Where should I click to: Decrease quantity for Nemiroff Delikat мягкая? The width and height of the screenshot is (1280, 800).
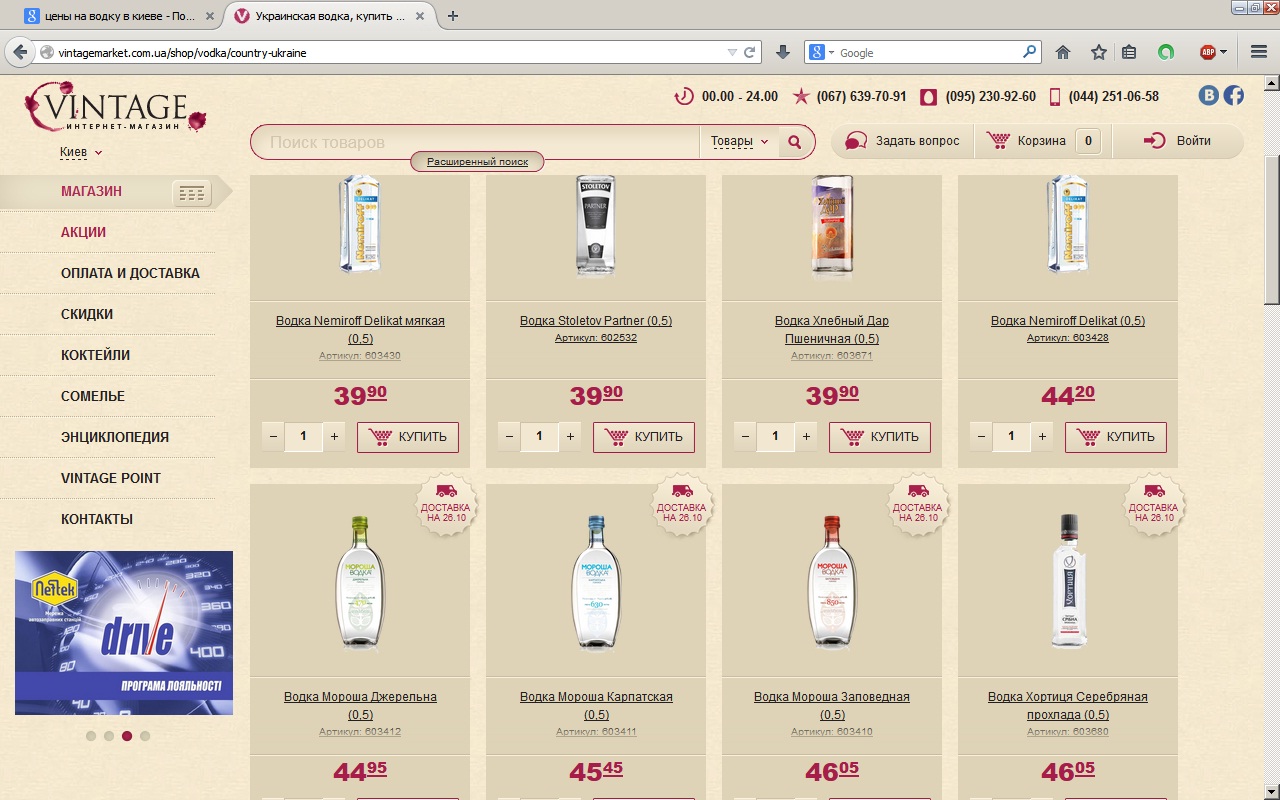[273, 436]
